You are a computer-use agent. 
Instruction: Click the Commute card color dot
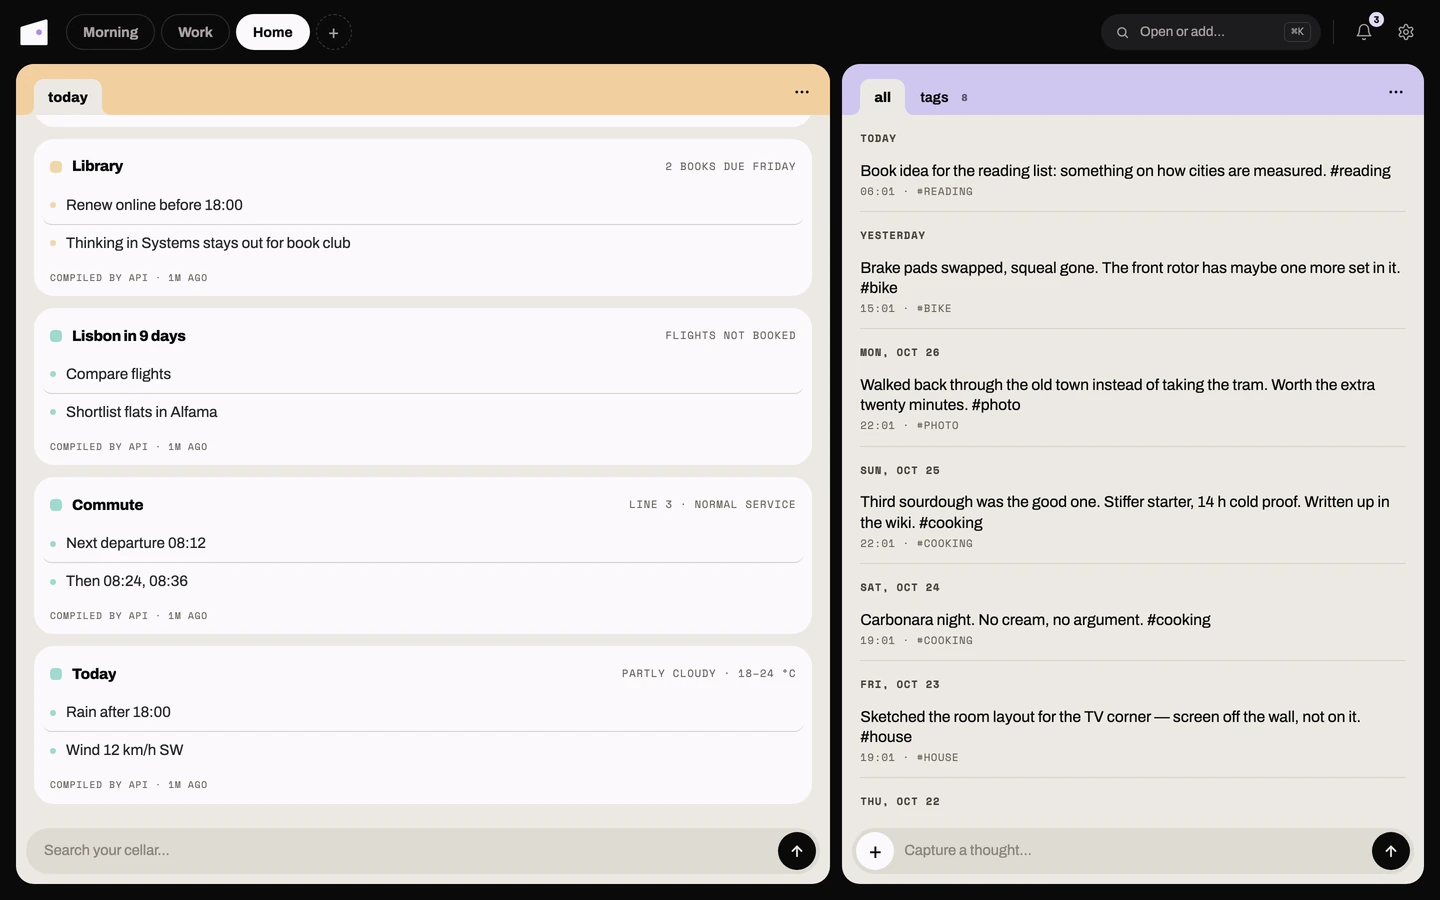click(x=56, y=506)
